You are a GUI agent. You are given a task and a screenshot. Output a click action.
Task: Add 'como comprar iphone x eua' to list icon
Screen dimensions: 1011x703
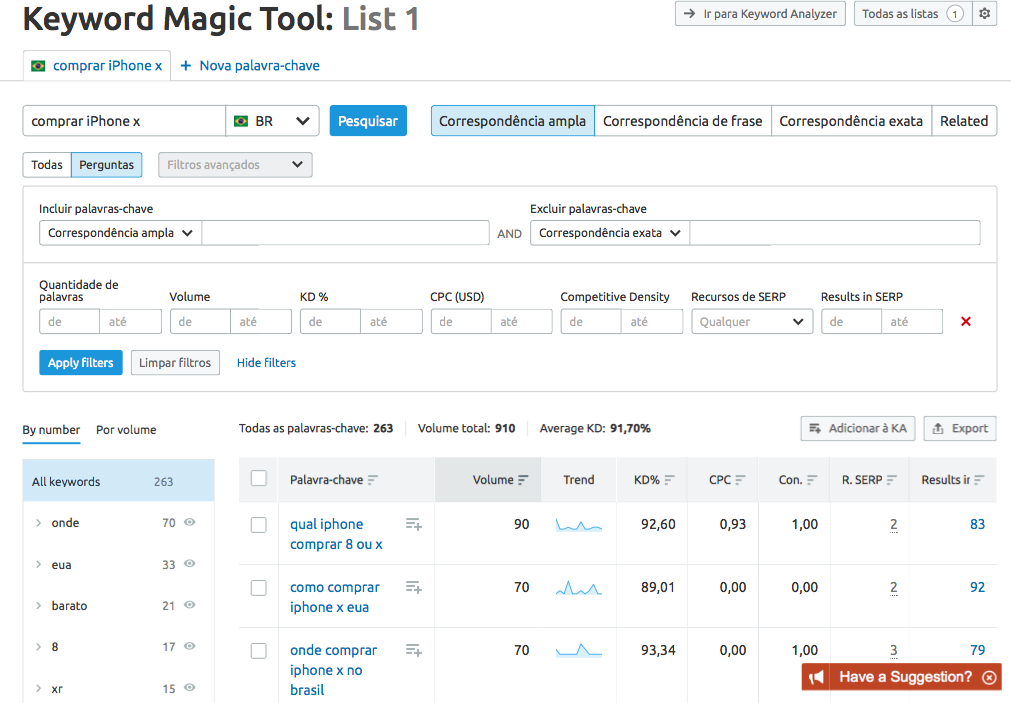click(413, 587)
